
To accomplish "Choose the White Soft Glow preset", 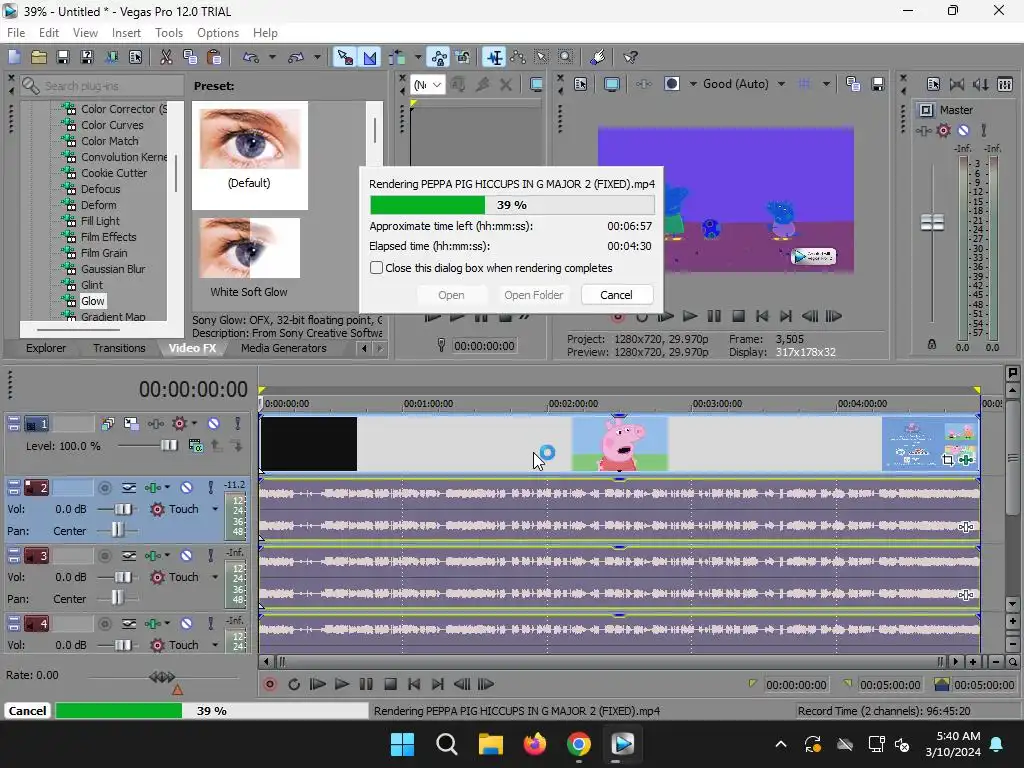I will click(x=249, y=257).
